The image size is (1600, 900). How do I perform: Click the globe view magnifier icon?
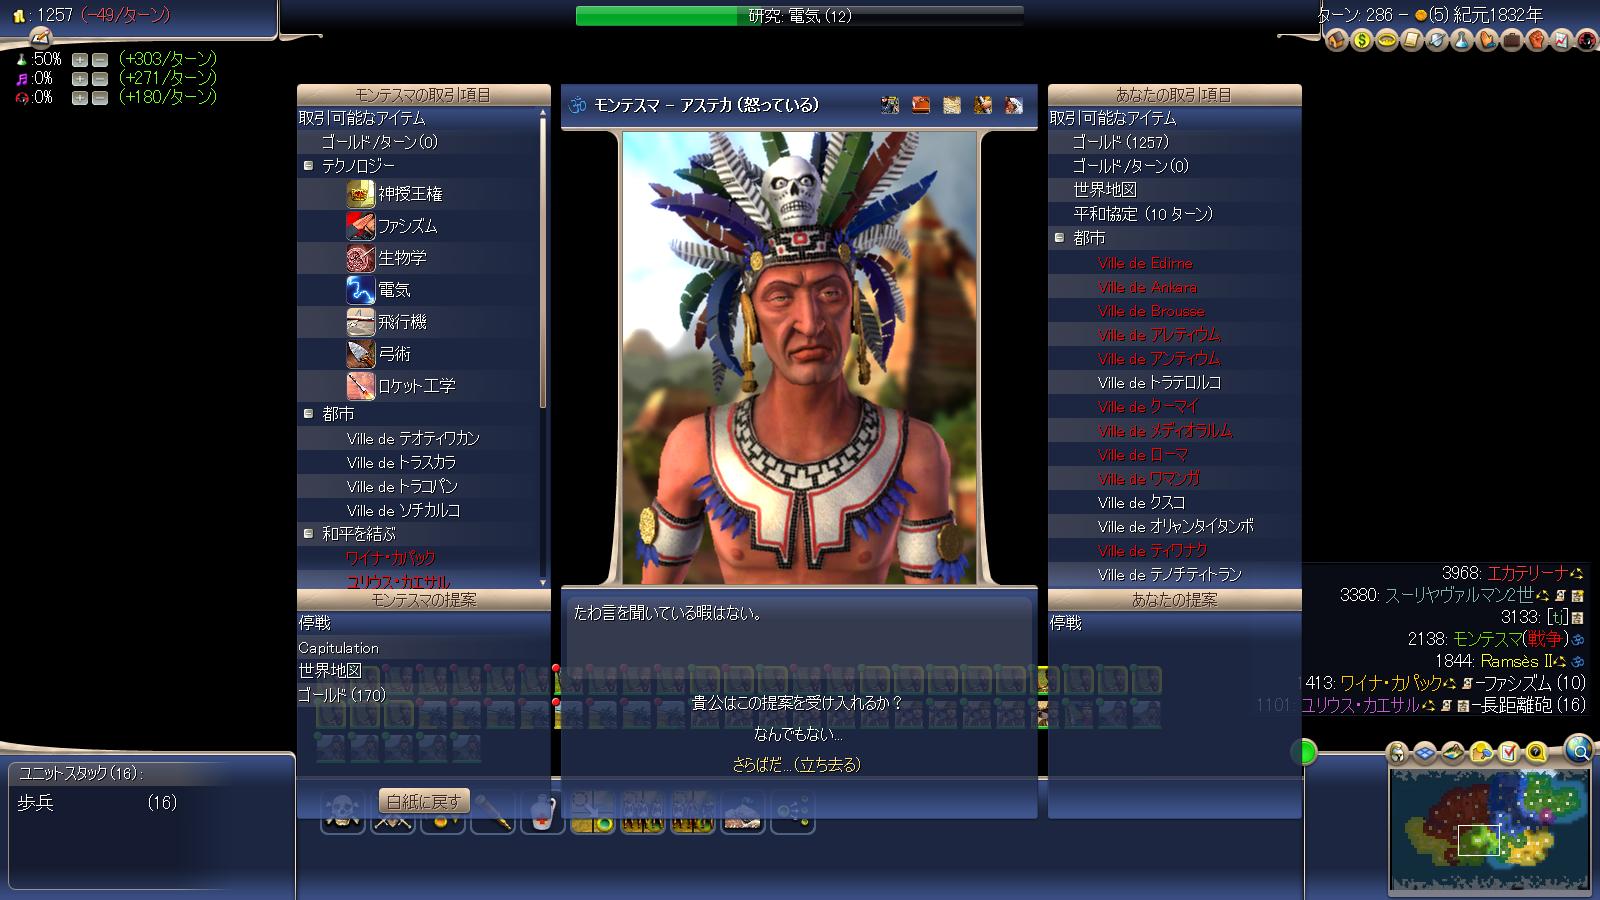coord(1579,748)
